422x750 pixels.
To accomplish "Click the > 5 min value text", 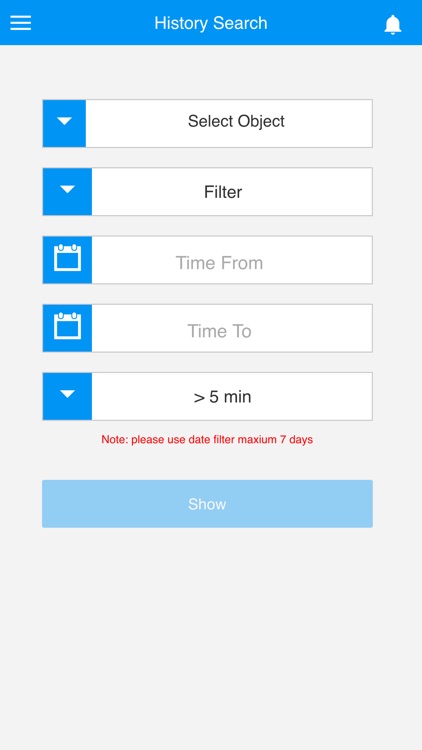I will point(222,397).
